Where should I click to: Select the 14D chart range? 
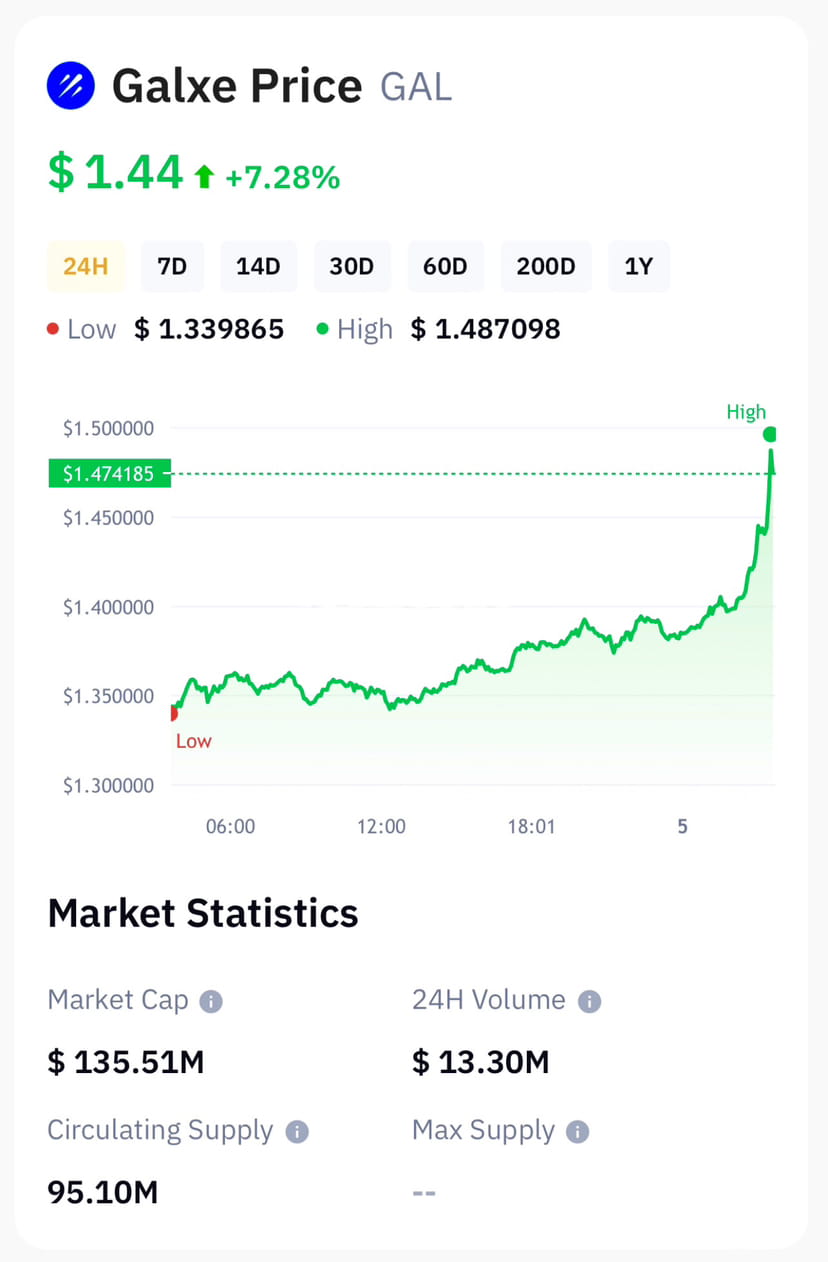258,266
